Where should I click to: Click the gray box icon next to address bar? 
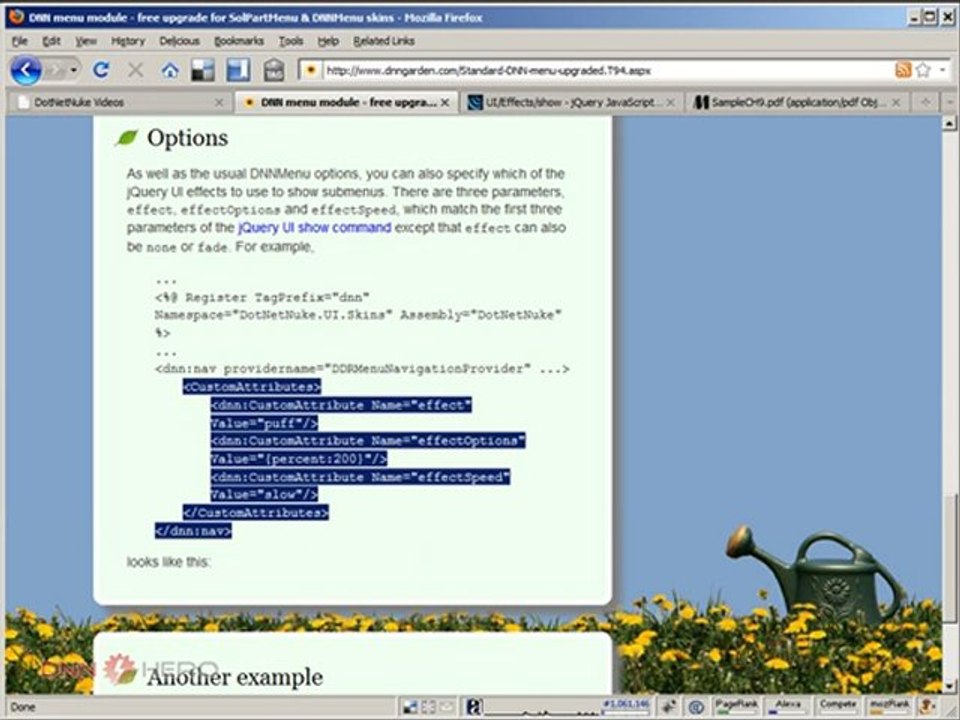(274, 70)
